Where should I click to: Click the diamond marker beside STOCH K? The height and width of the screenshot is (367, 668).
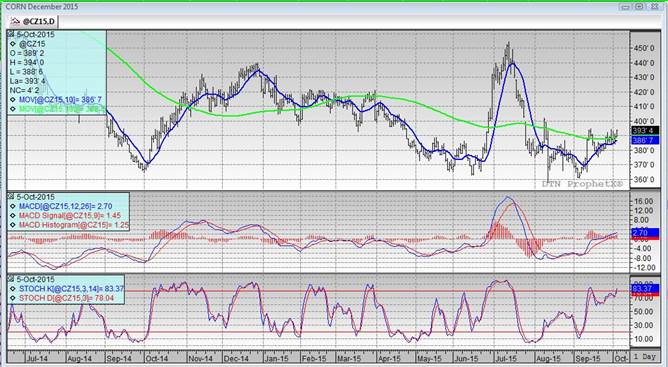(x=13, y=289)
